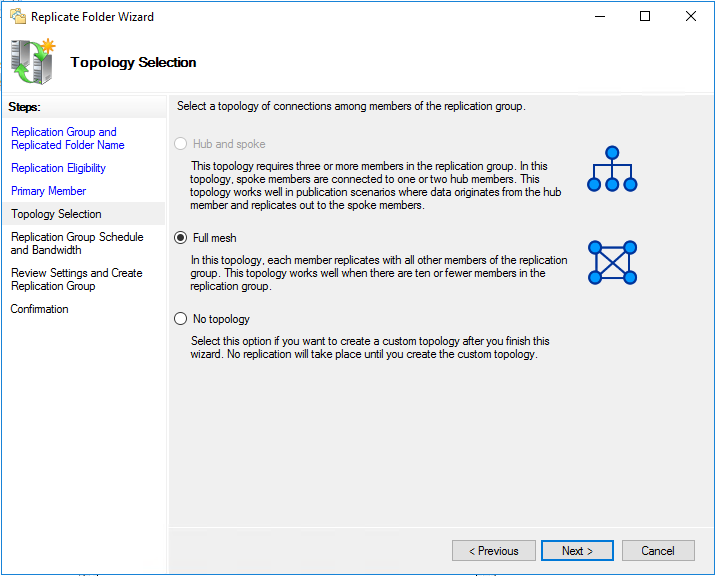Click the full mesh topology diagram icon

(612, 262)
